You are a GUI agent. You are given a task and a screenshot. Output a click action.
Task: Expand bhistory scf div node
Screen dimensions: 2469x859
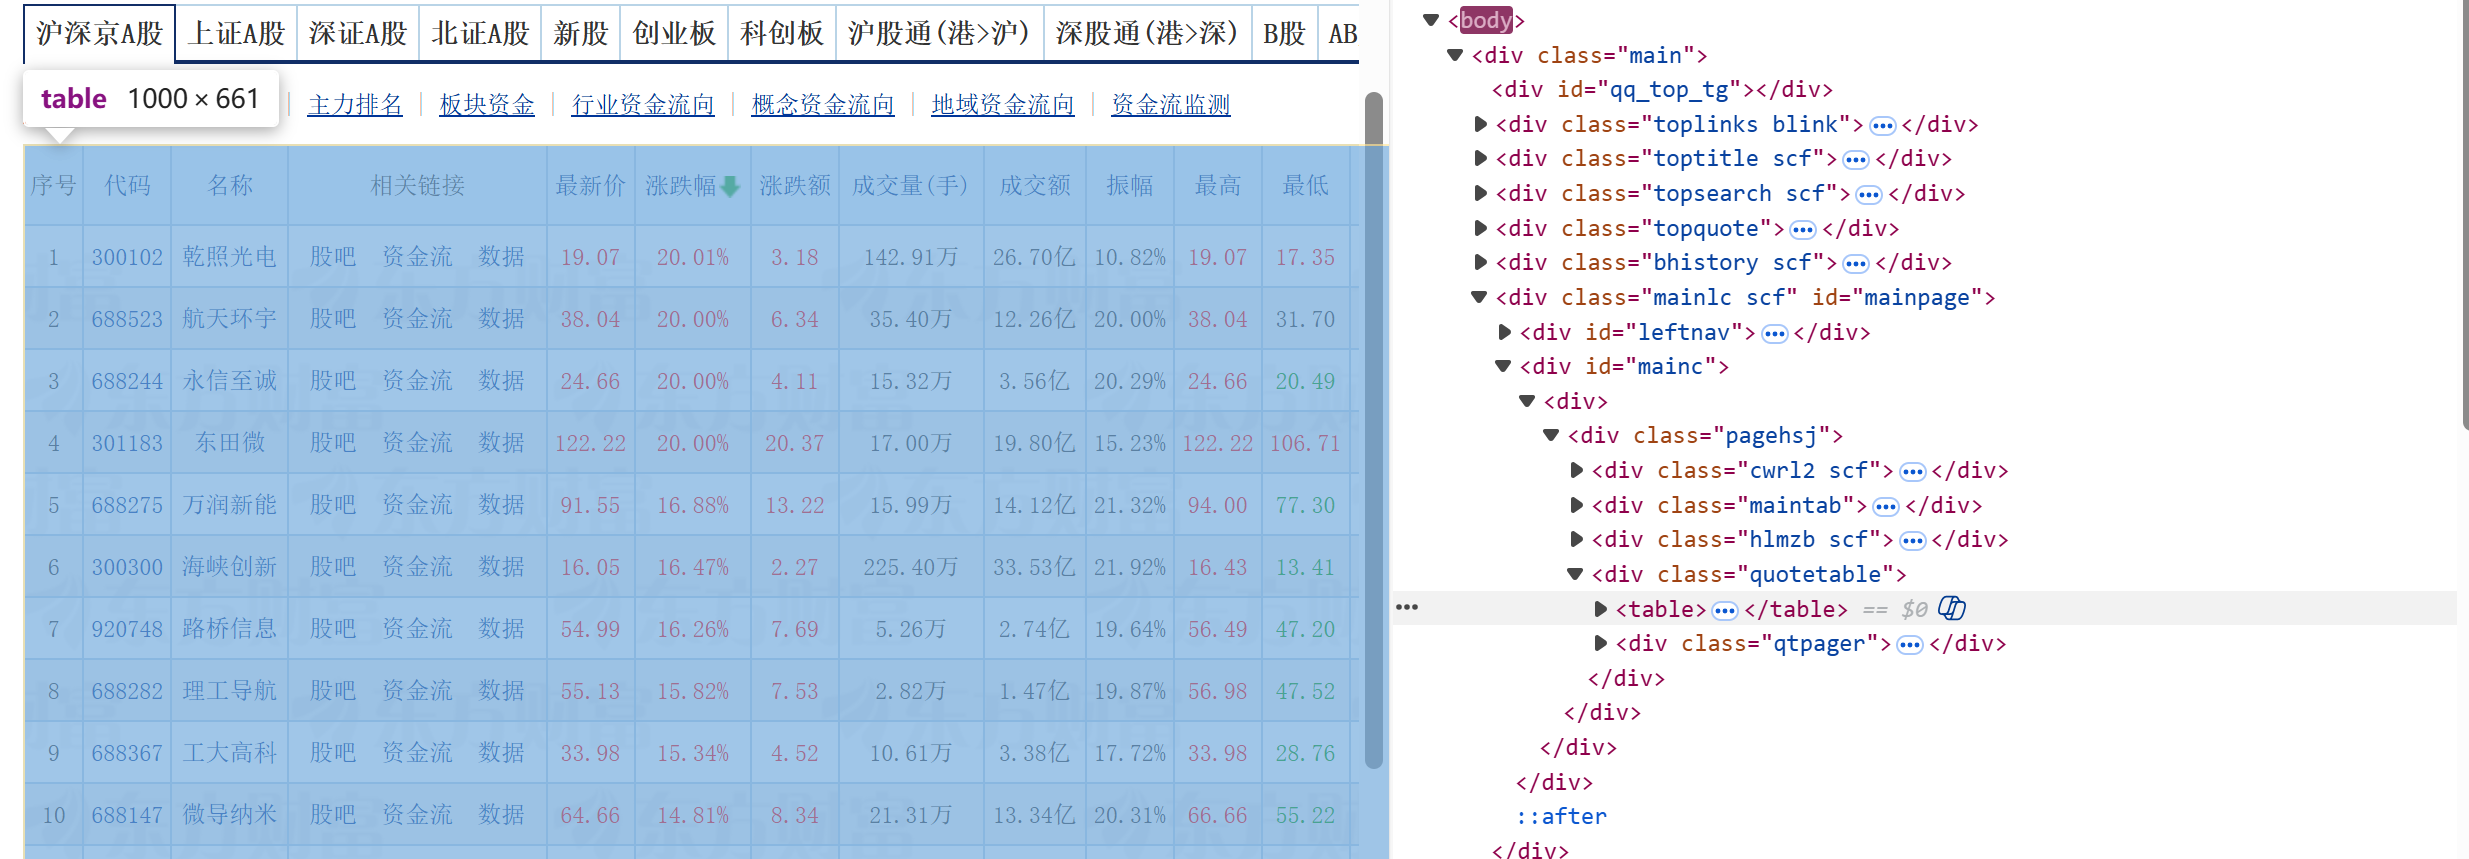tap(1481, 262)
